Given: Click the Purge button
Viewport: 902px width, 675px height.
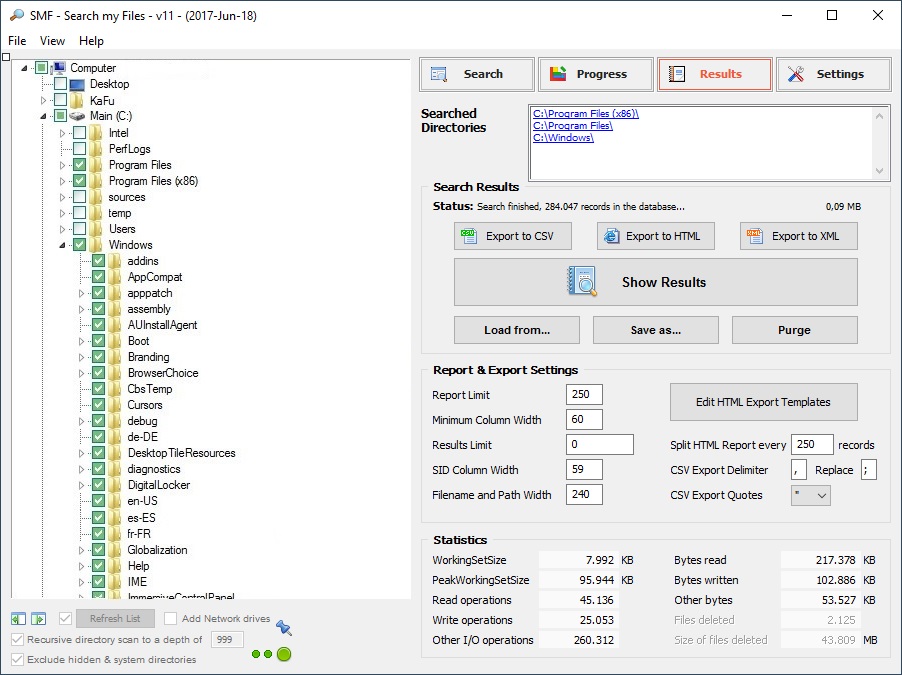Looking at the screenshot, I should (x=794, y=330).
